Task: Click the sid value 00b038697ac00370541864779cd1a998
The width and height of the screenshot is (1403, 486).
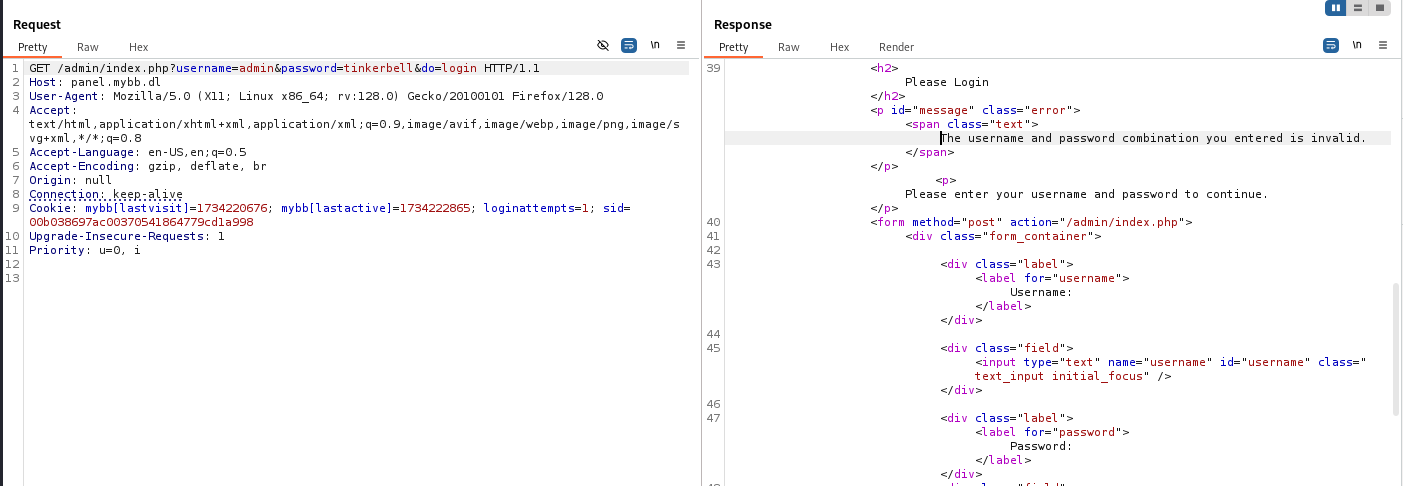Action: [141, 222]
